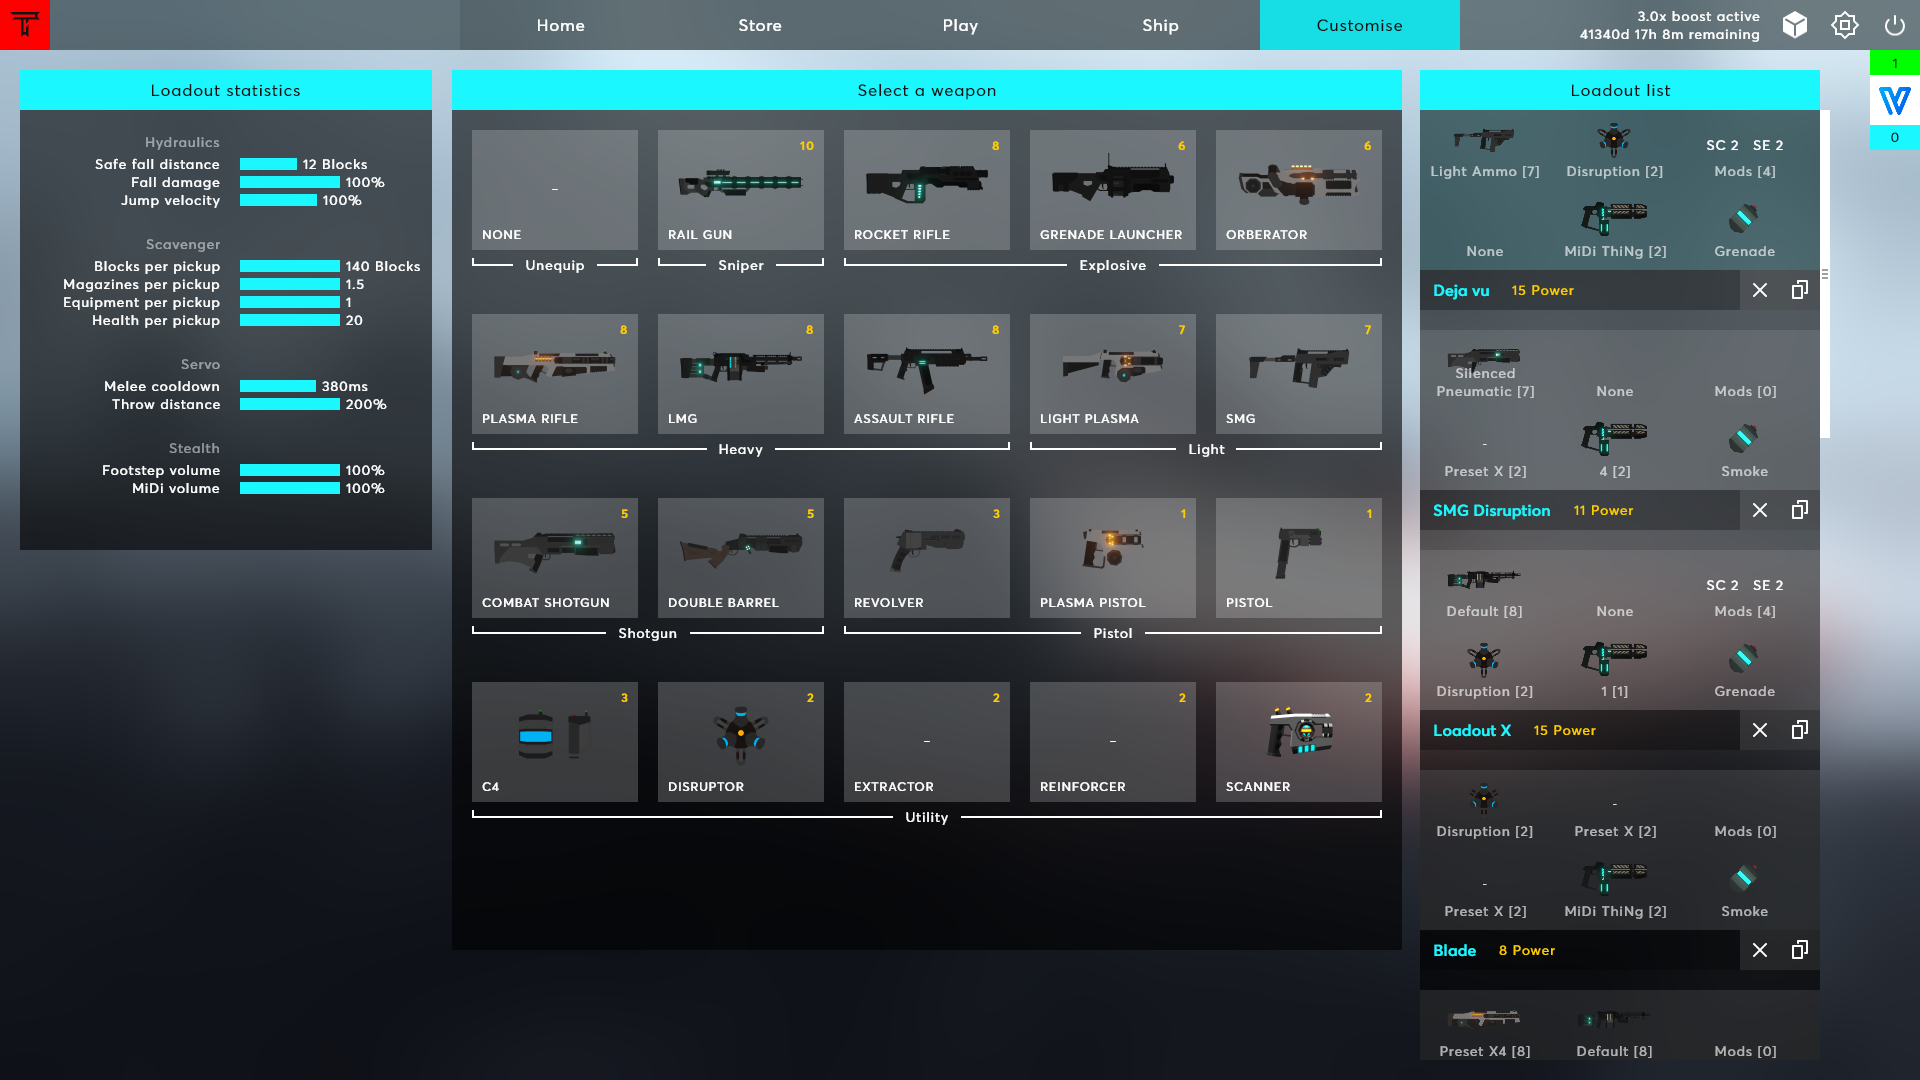This screenshot has height=1080, width=1920.
Task: Pick the Plasma Rifle weapon
Action: click(x=554, y=374)
